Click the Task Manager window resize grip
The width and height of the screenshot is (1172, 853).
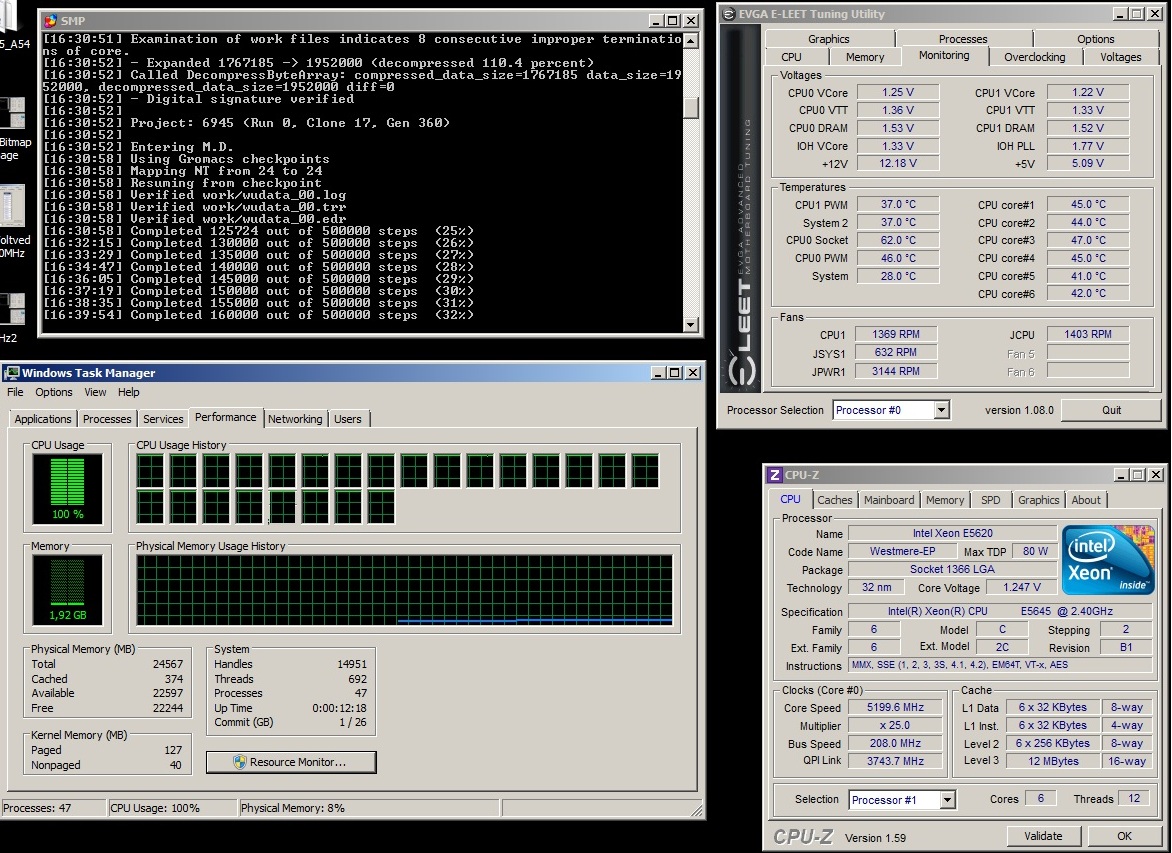697,810
